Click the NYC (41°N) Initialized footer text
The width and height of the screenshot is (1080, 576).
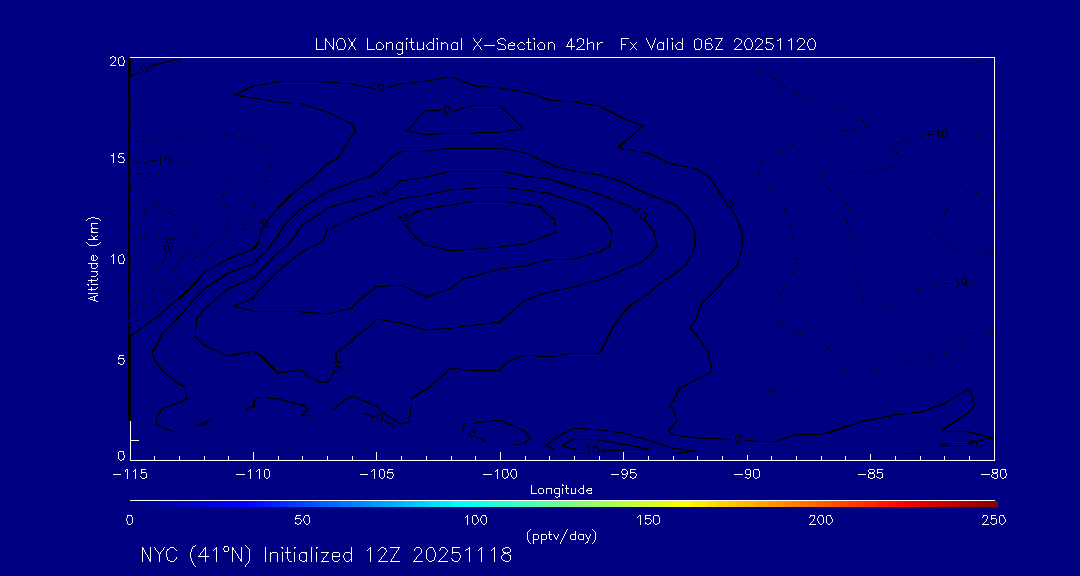click(x=326, y=555)
